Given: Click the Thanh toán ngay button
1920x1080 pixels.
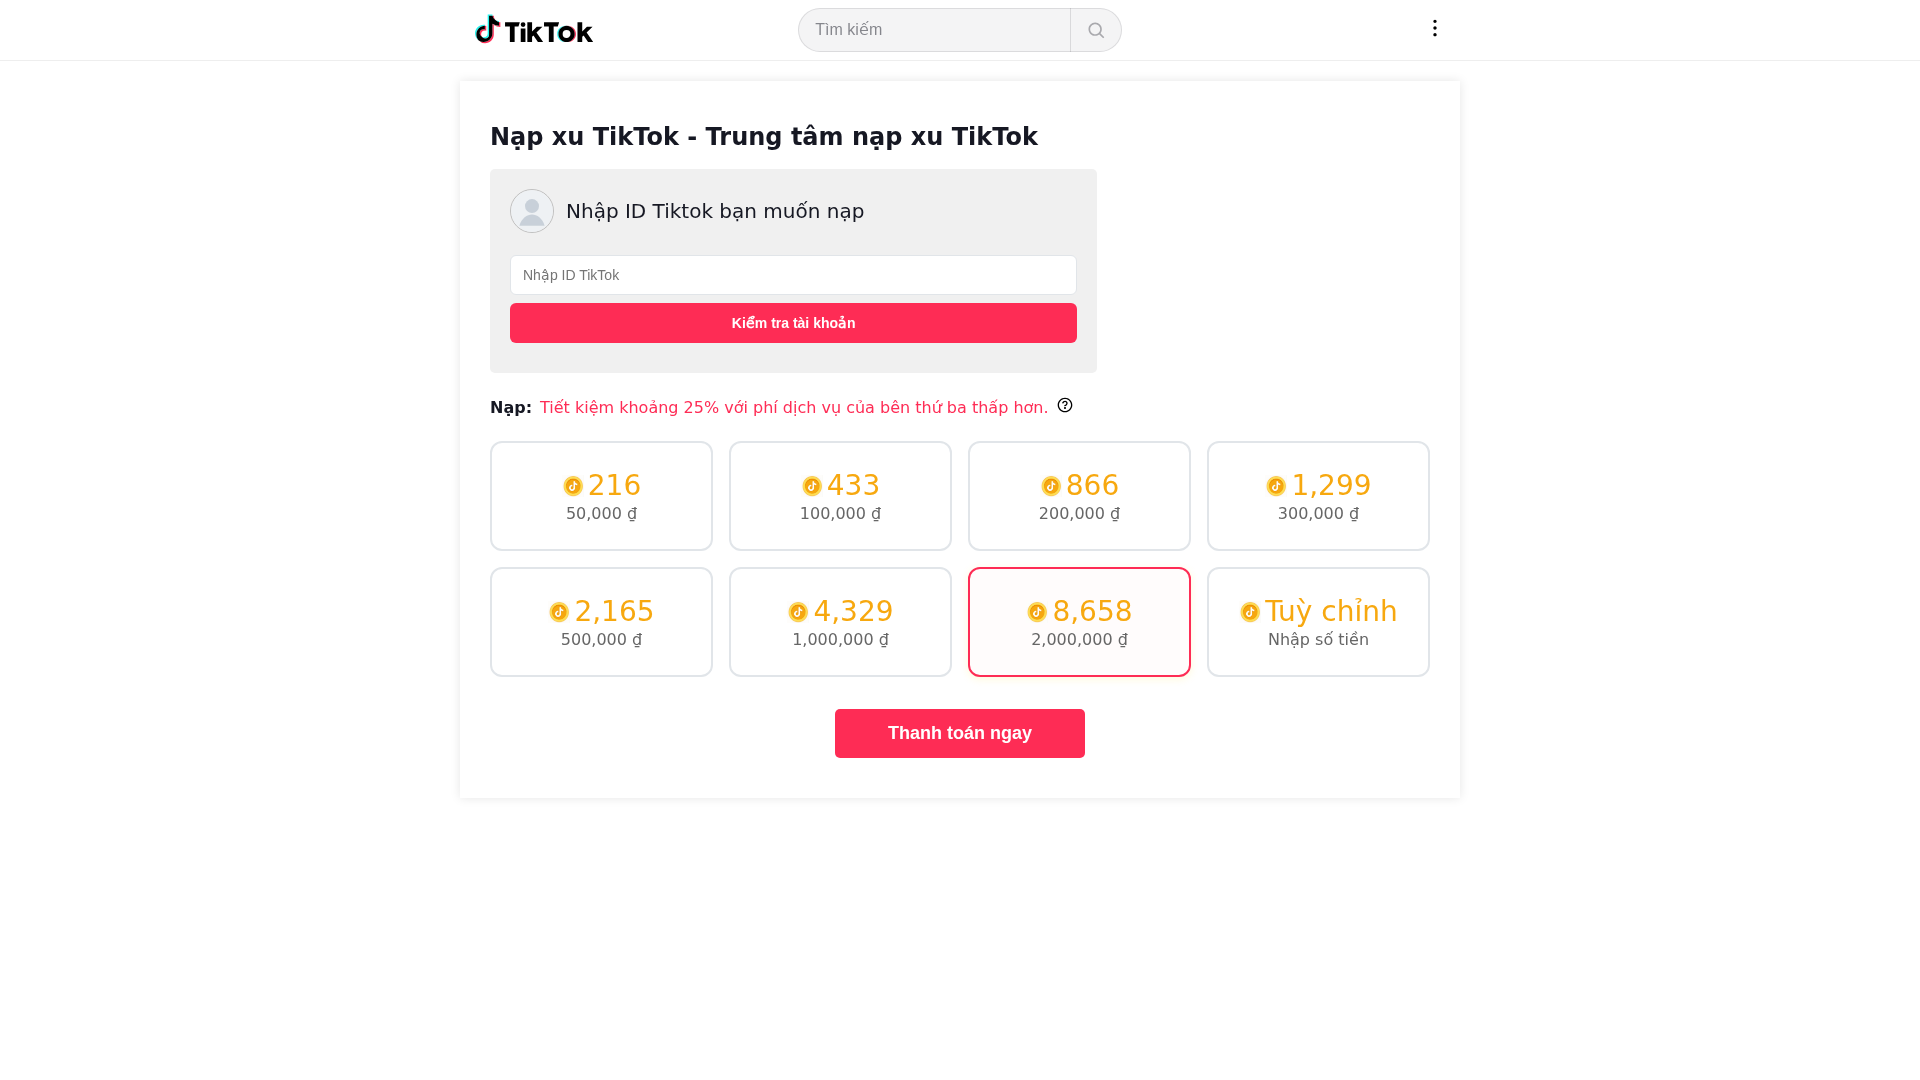Looking at the screenshot, I should 960,733.
